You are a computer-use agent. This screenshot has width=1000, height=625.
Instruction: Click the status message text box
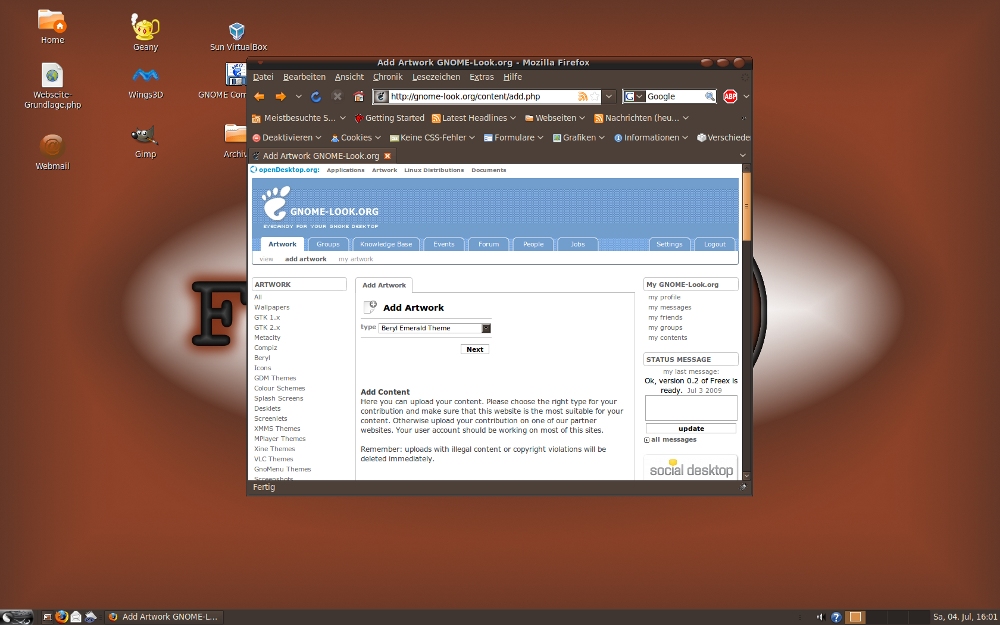(691, 408)
